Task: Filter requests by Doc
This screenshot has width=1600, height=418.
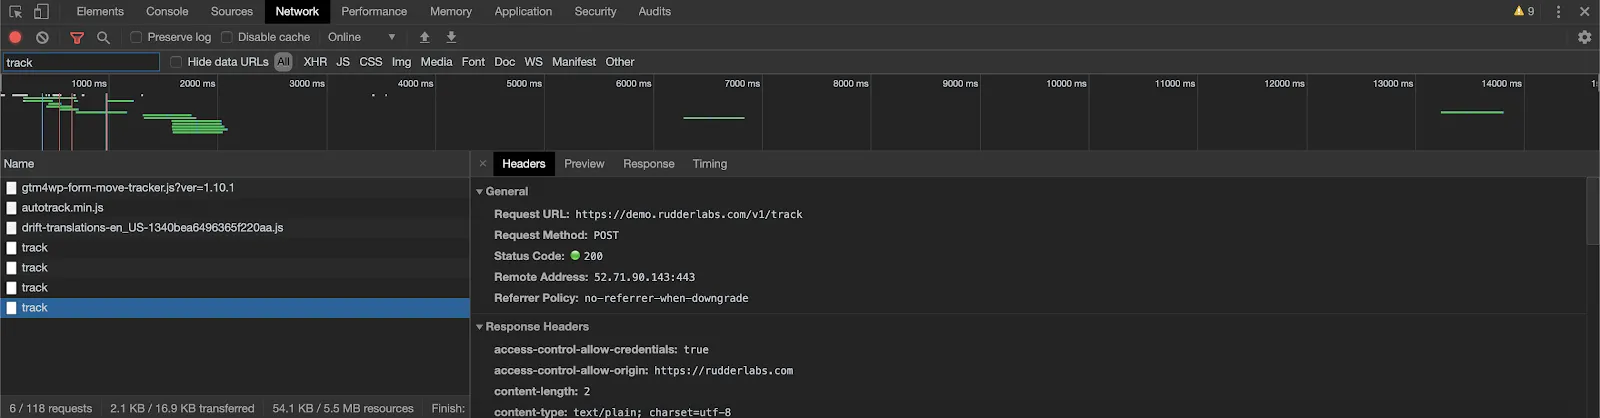Action: [505, 62]
